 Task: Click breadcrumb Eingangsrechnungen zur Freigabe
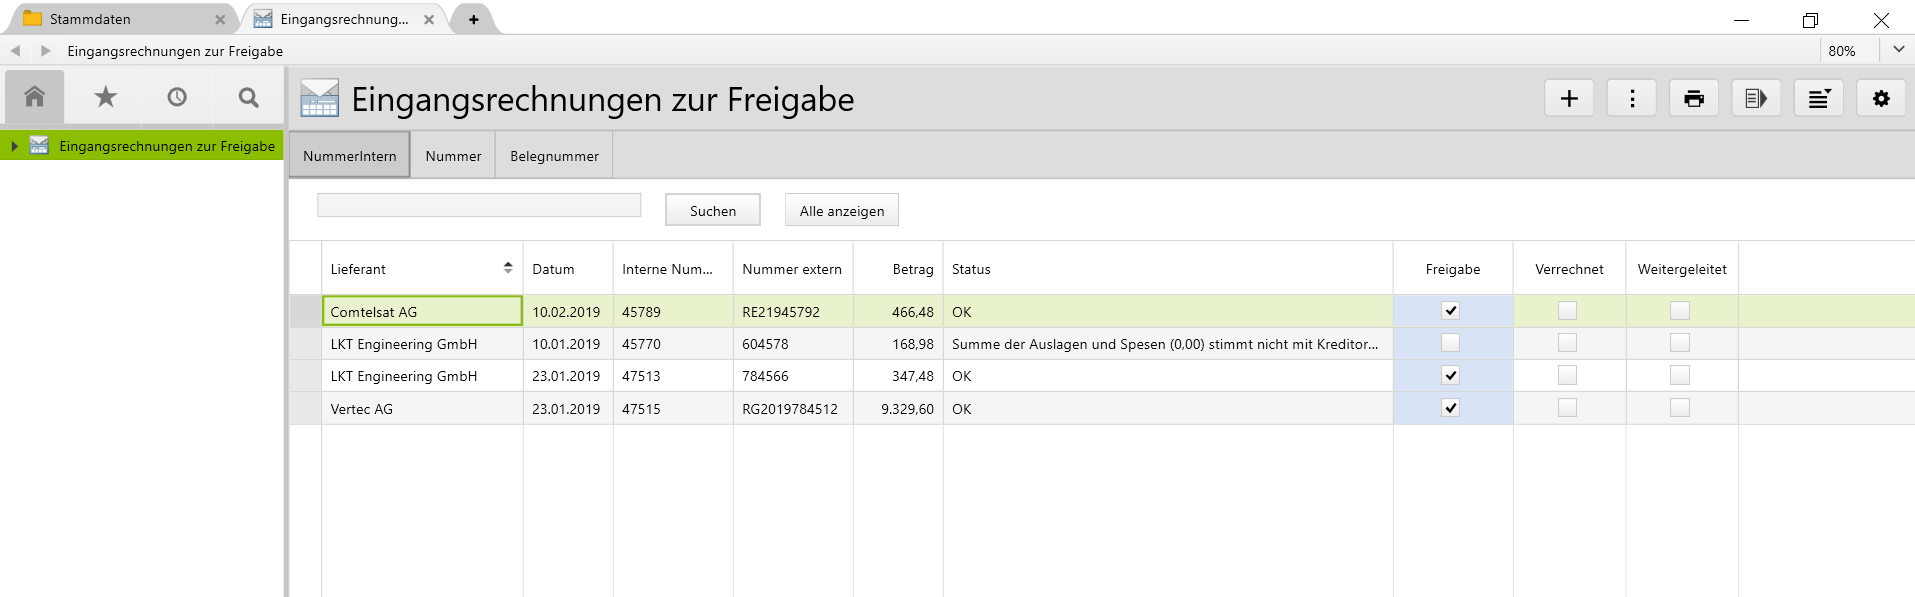[175, 51]
